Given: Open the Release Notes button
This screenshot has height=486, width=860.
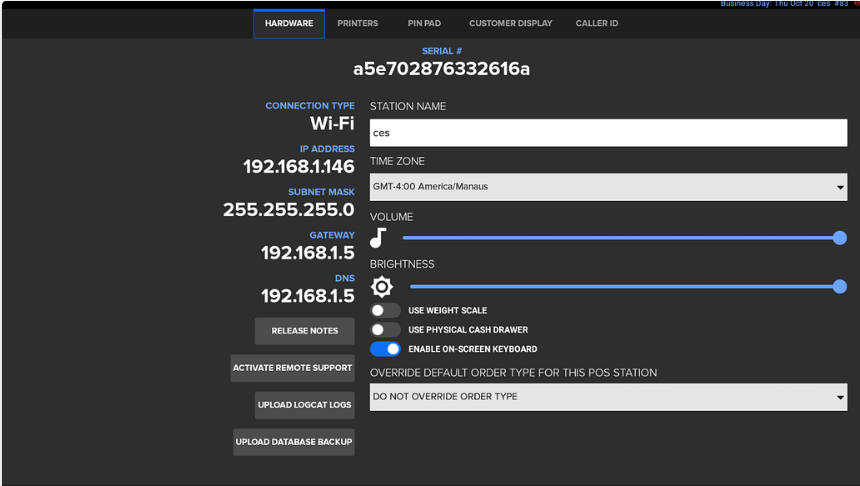Looking at the screenshot, I should pyautogui.click(x=305, y=331).
